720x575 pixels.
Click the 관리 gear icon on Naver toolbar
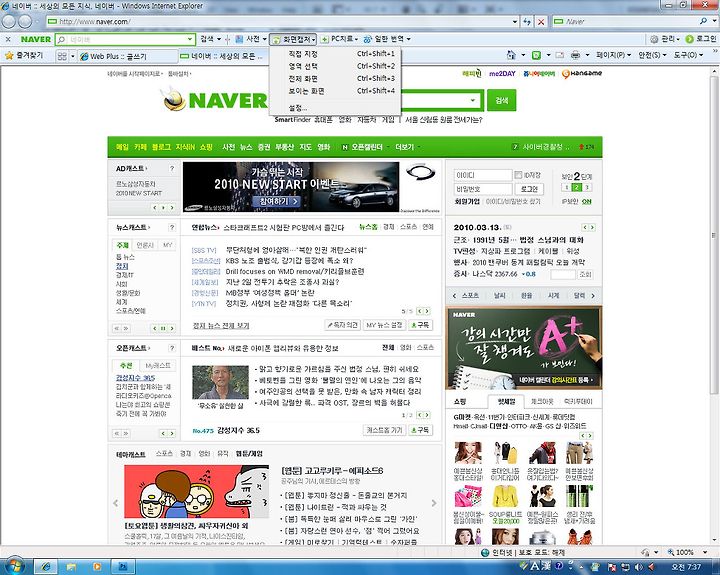(x=654, y=39)
